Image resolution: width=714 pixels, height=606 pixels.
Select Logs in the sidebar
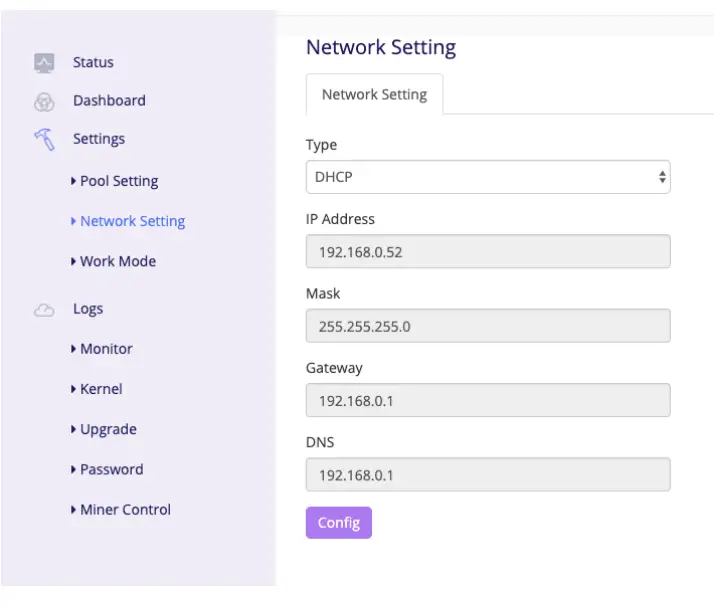[x=88, y=309]
